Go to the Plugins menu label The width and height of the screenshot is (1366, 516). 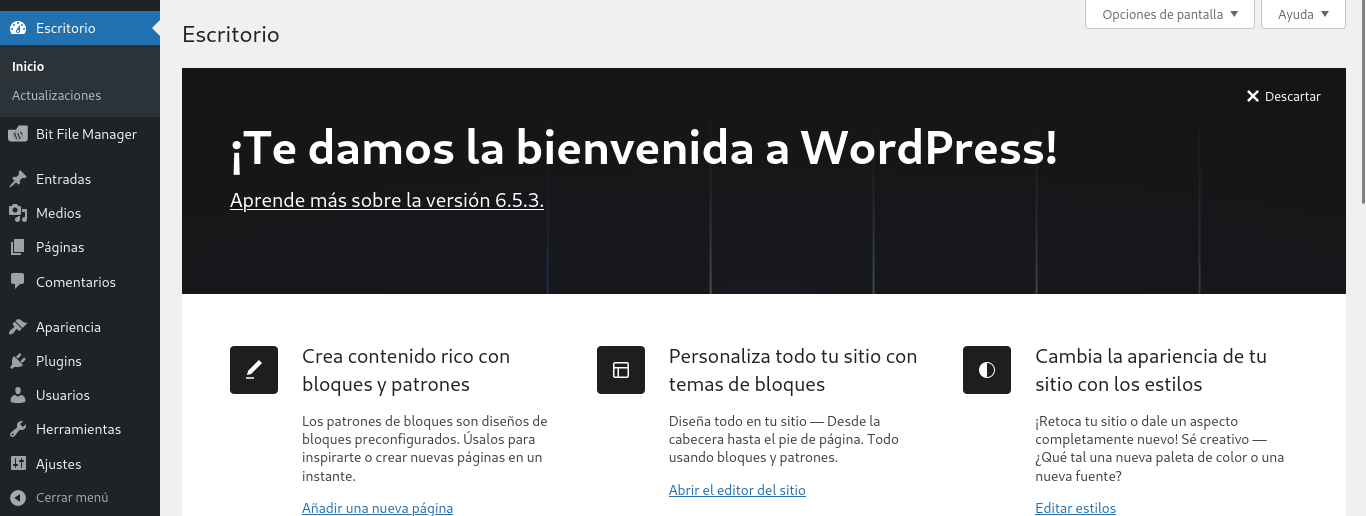(59, 361)
